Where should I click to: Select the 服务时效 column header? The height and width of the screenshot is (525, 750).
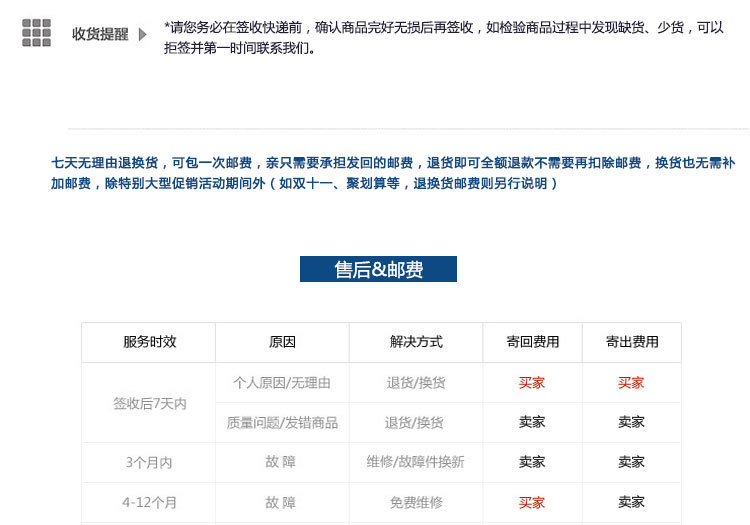pyautogui.click(x=149, y=342)
